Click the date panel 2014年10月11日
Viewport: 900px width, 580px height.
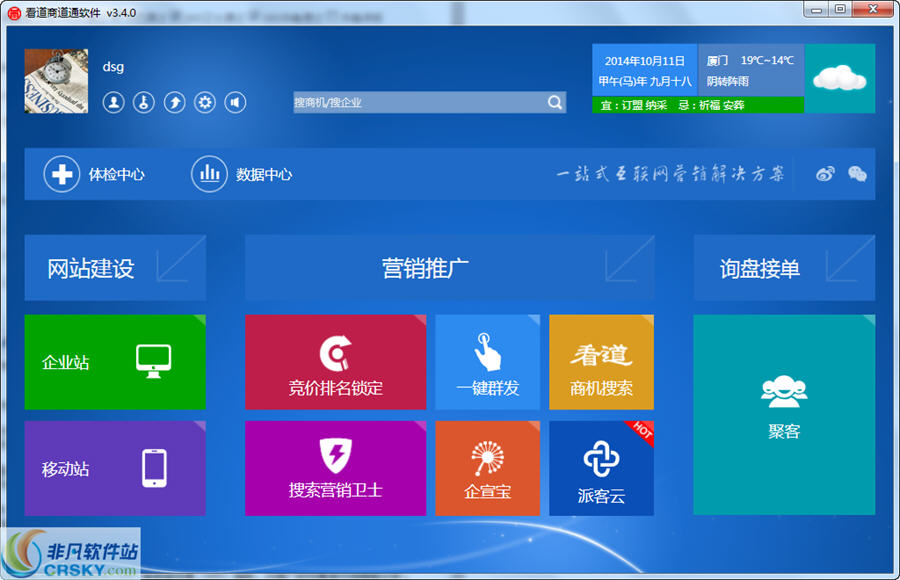[645, 70]
